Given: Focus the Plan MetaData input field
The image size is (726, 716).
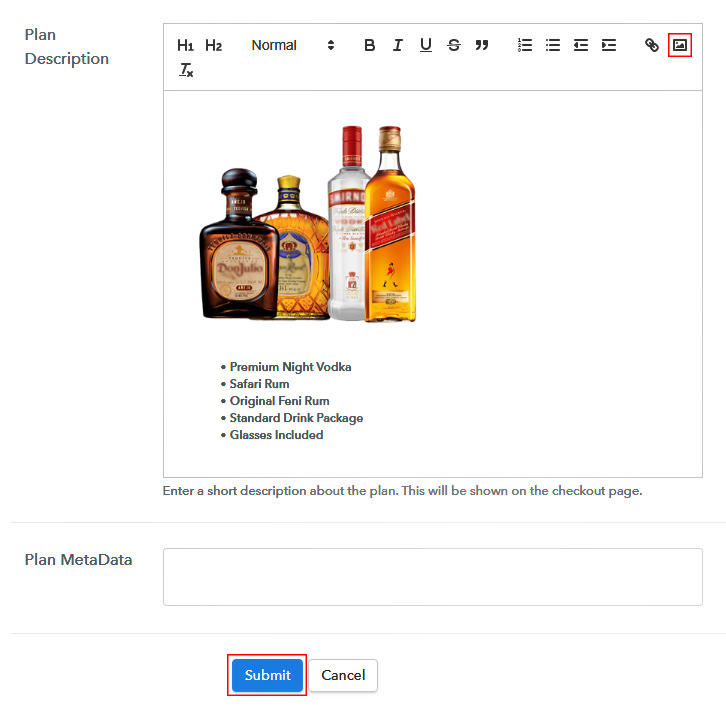Looking at the screenshot, I should (432, 577).
